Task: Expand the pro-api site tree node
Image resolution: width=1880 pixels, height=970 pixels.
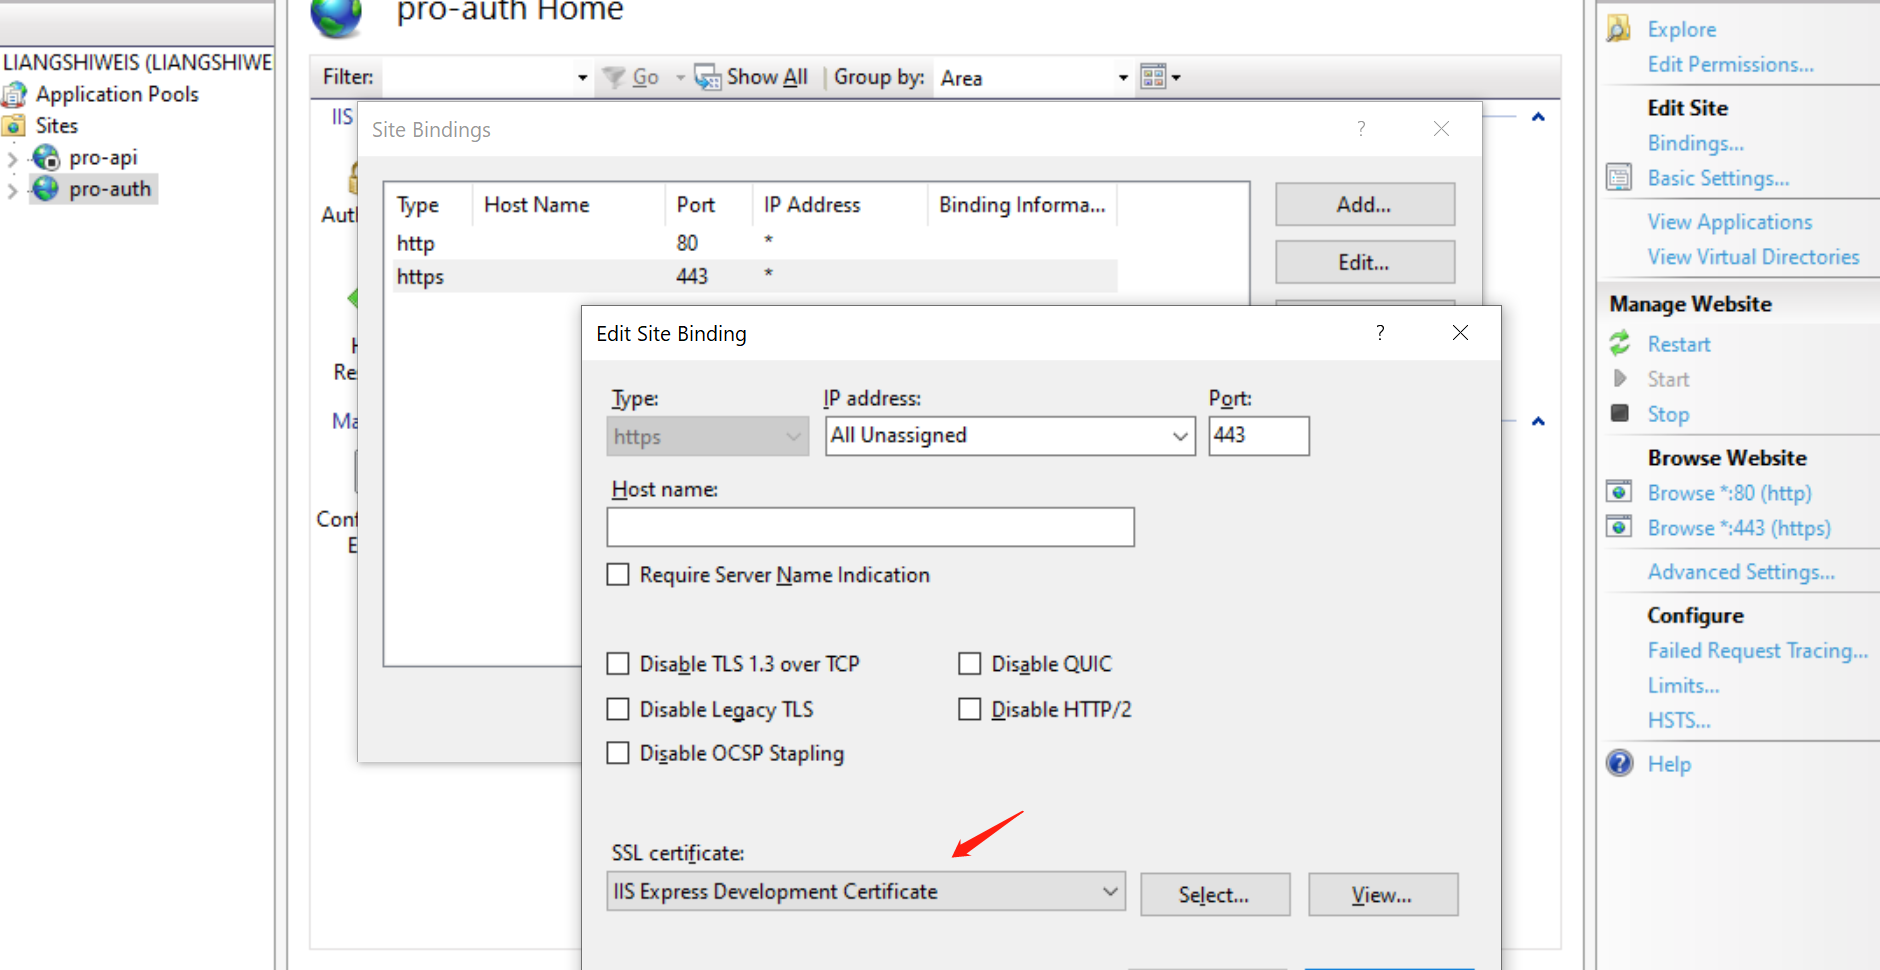Action: coord(13,158)
